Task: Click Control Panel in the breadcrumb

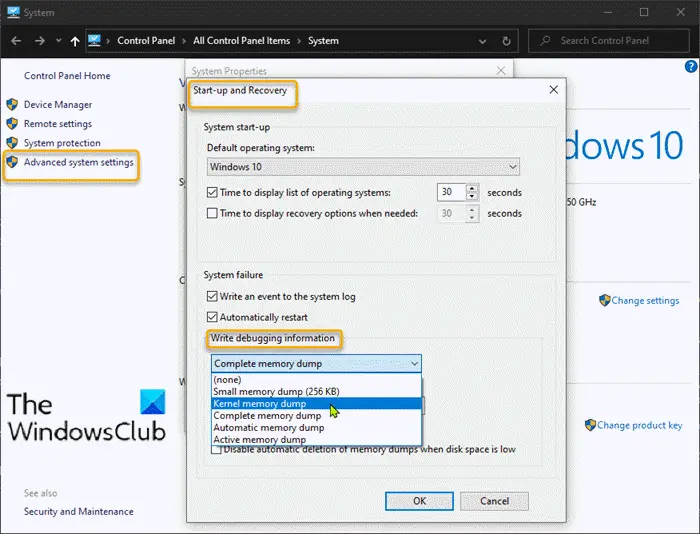Action: [146, 41]
